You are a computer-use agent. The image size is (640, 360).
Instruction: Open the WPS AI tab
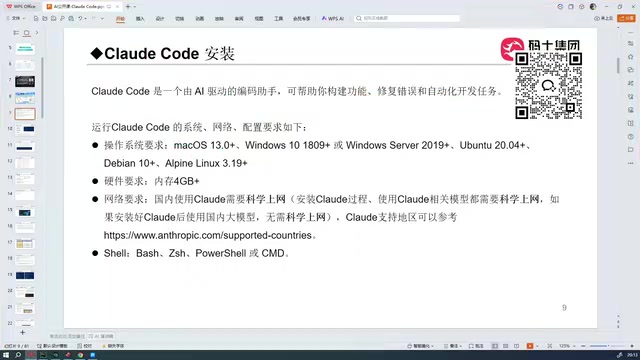[333, 19]
